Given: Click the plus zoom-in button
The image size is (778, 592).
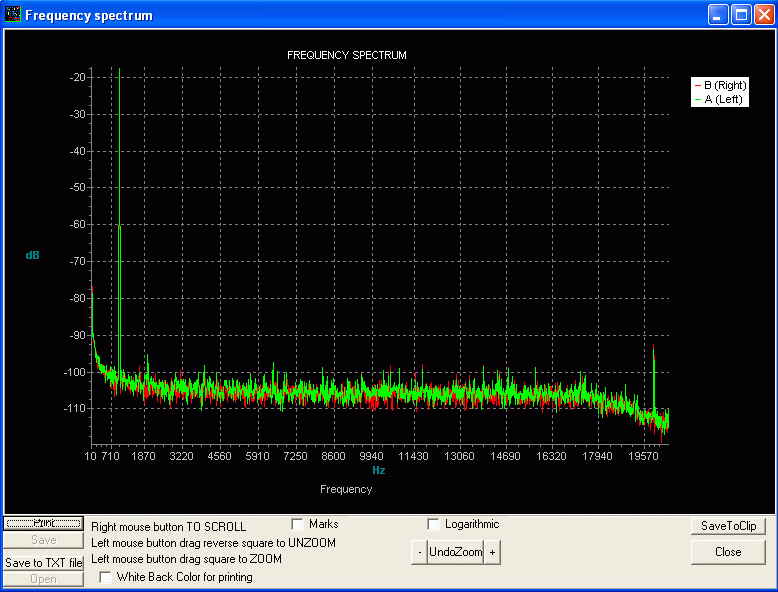Looking at the screenshot, I should (x=492, y=552).
